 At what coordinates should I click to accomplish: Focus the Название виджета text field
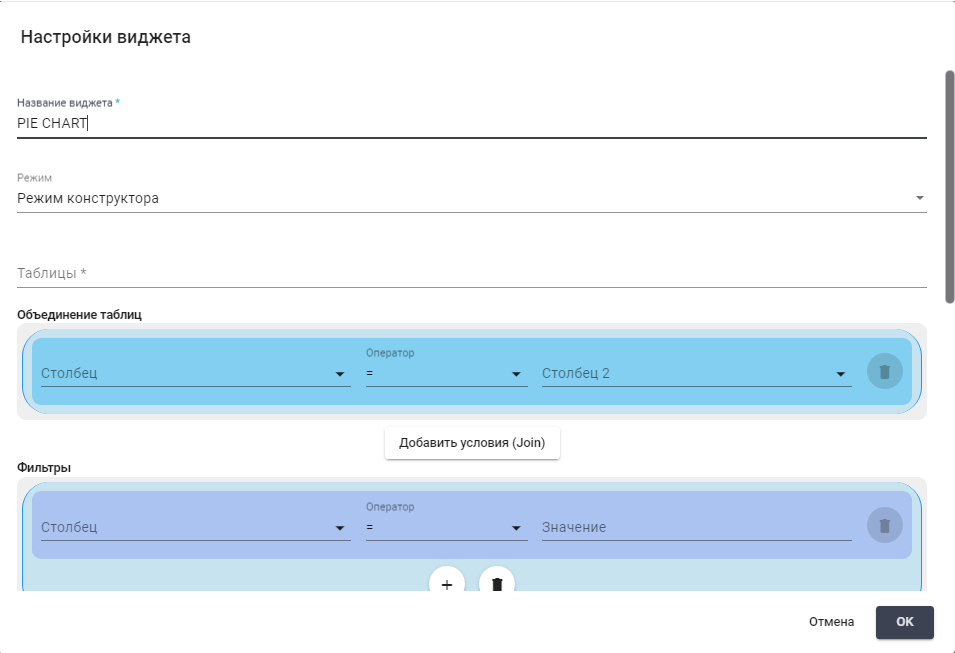coord(470,124)
